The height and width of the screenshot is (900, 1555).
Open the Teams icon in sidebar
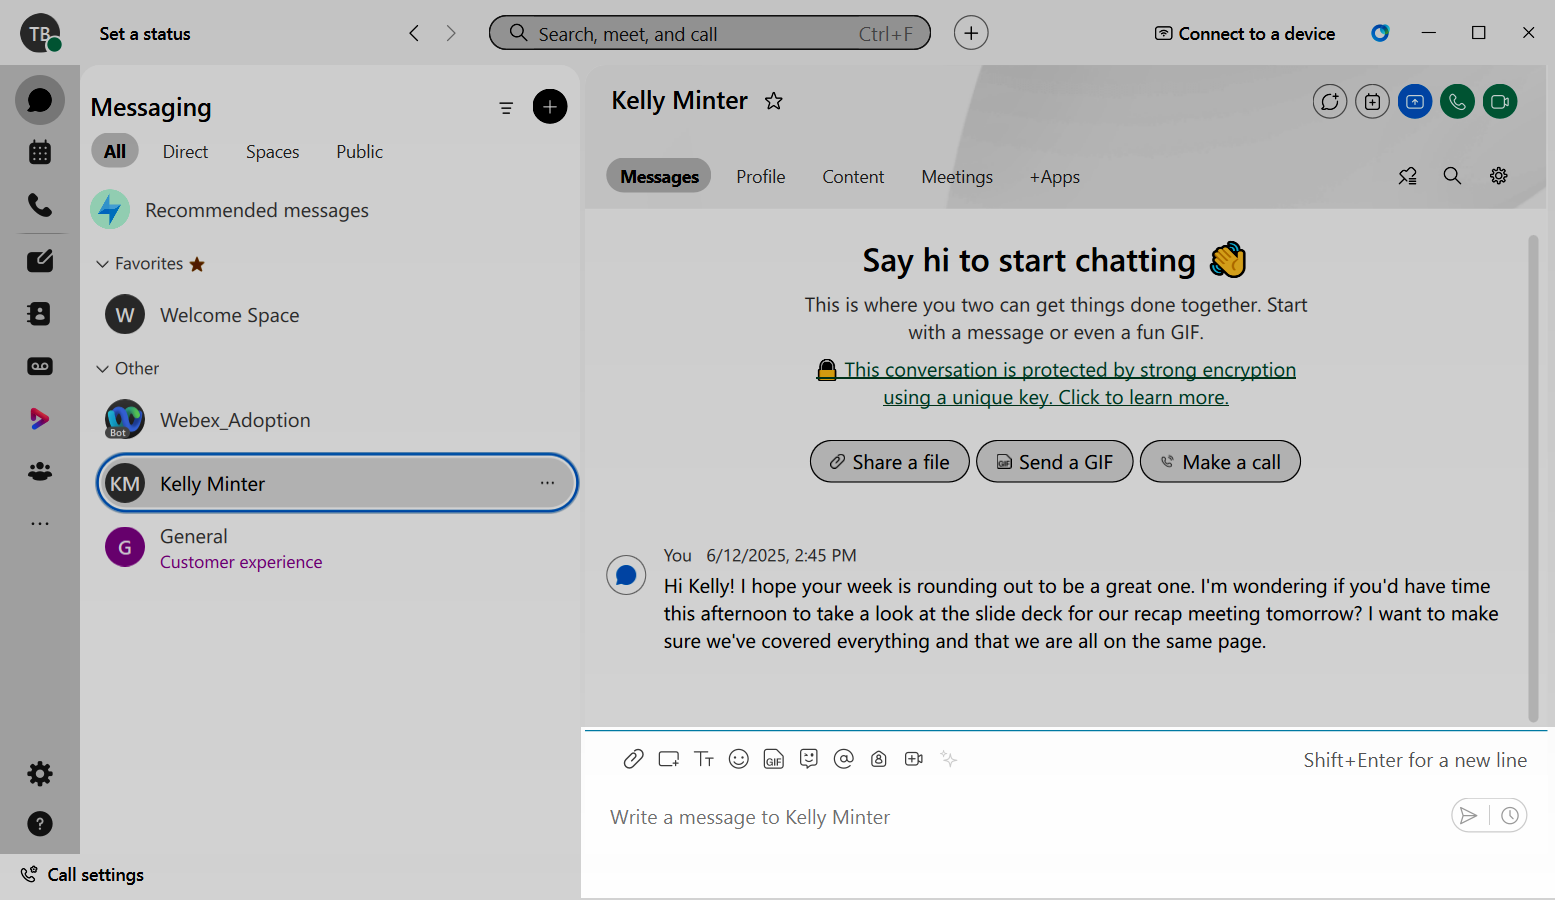click(40, 471)
